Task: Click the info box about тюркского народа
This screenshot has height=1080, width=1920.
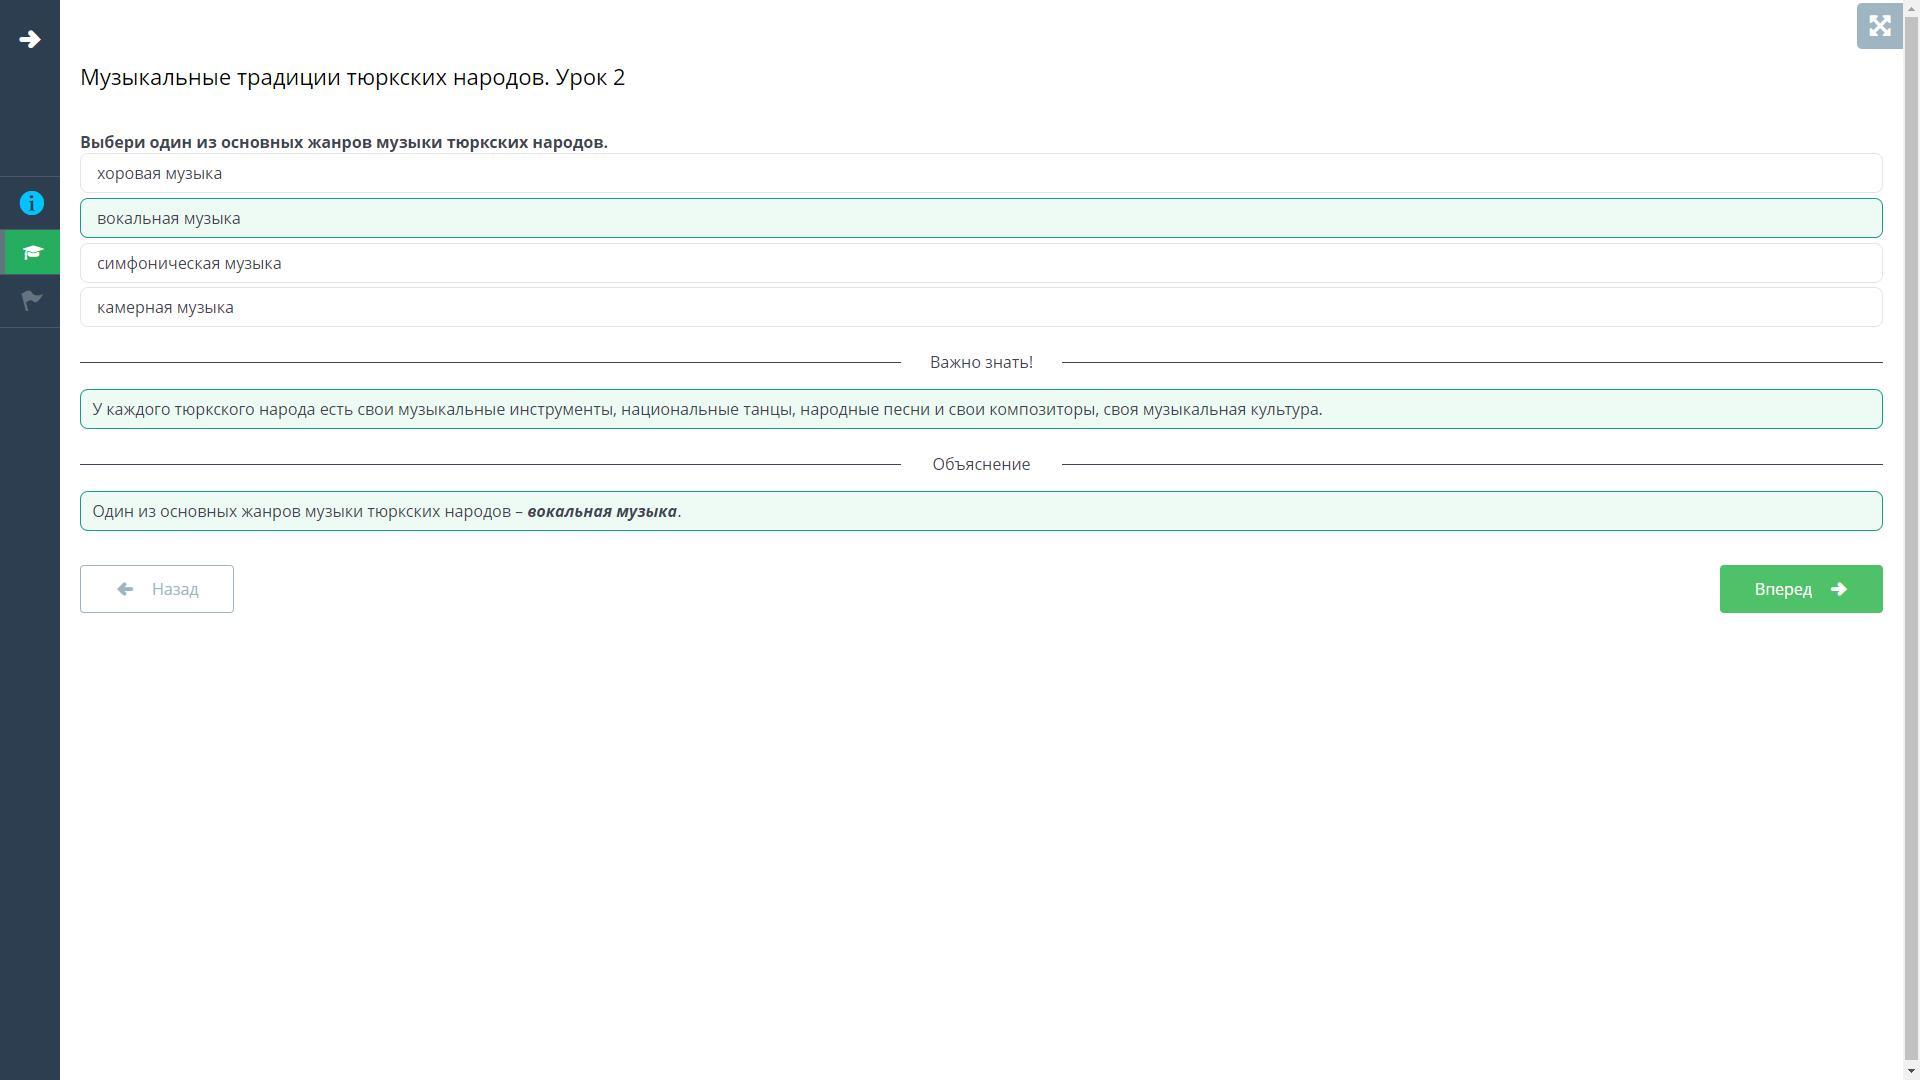Action: (x=980, y=409)
